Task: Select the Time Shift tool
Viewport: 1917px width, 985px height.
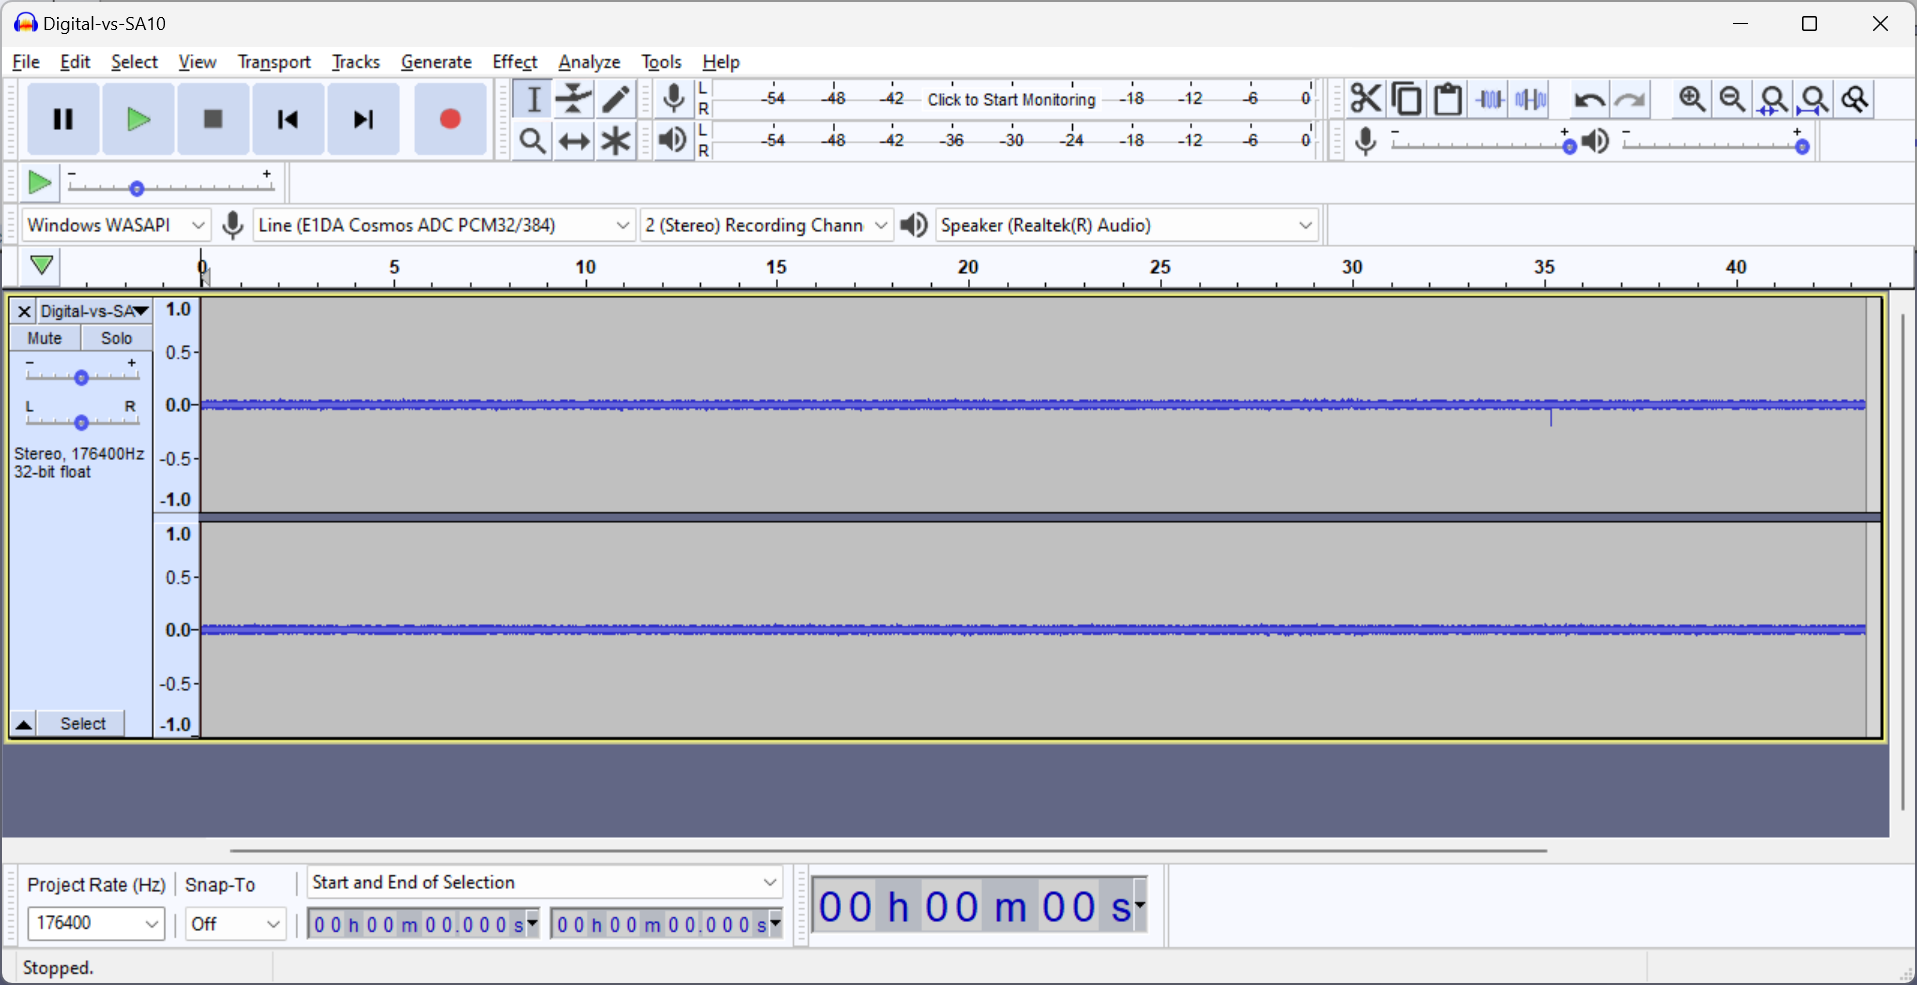Action: [574, 141]
